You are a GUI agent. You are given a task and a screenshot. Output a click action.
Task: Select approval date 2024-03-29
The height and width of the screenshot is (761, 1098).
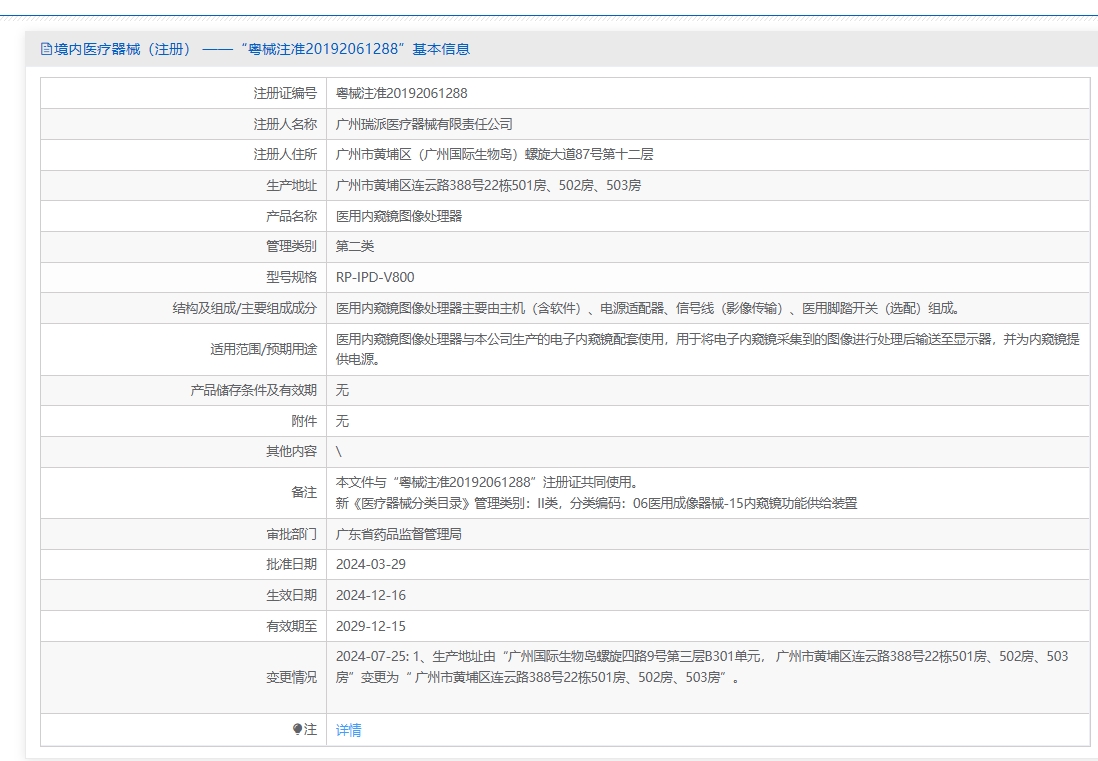[x=370, y=564]
